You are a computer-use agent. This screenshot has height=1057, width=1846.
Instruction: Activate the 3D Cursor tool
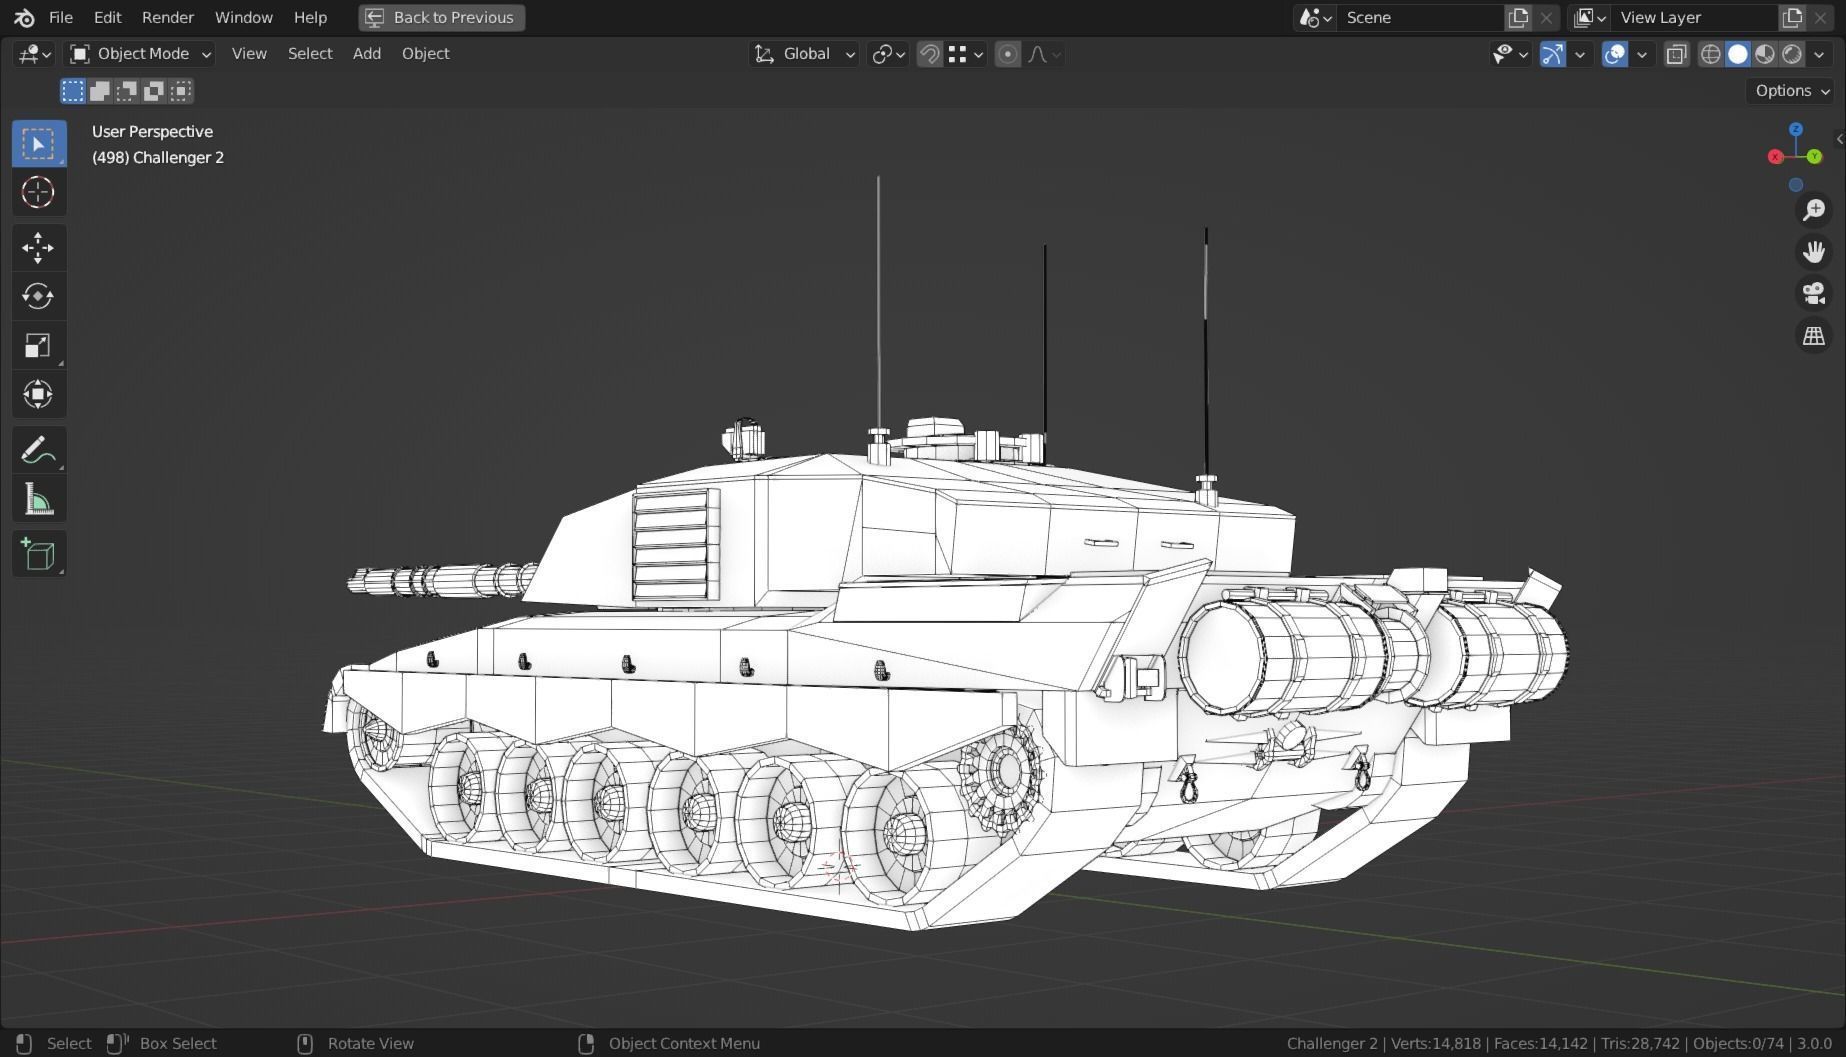38,193
